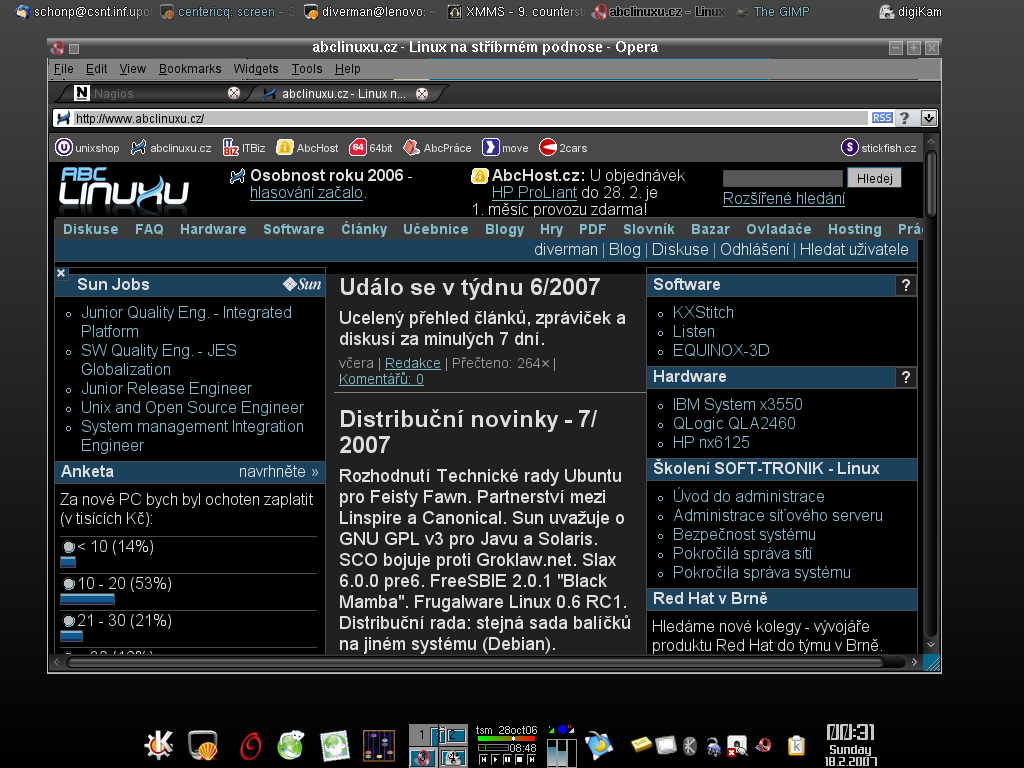Screen dimensions: 1024x768
Task: Select the '< 10 (14%)' poll option
Action: point(69,547)
